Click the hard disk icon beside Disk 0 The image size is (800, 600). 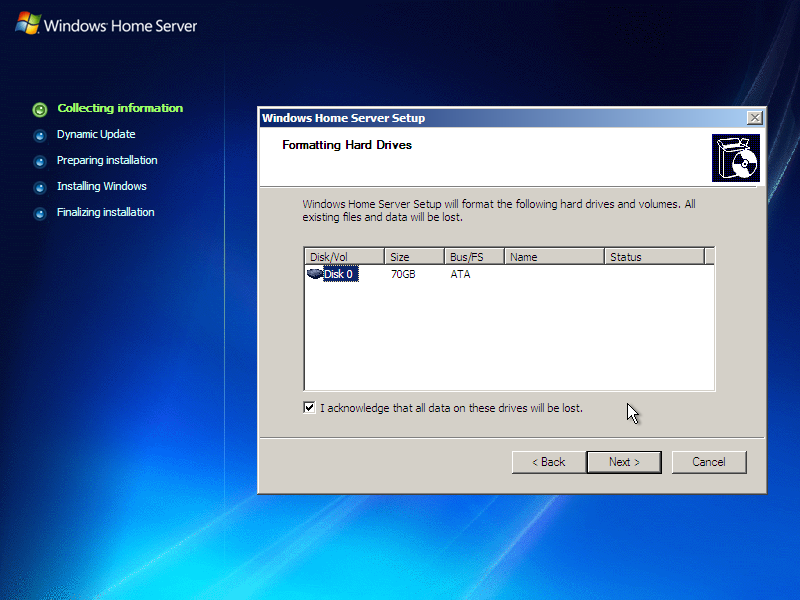(x=315, y=273)
